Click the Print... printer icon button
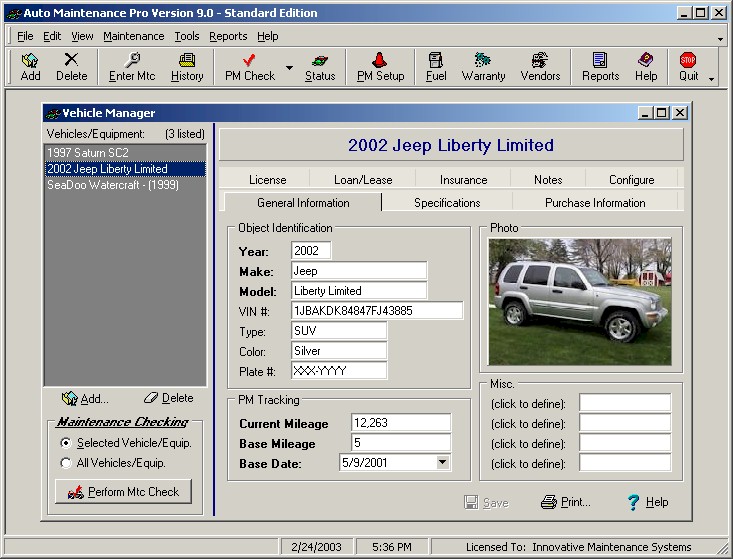Viewport: 733px width, 559px height. coord(566,502)
